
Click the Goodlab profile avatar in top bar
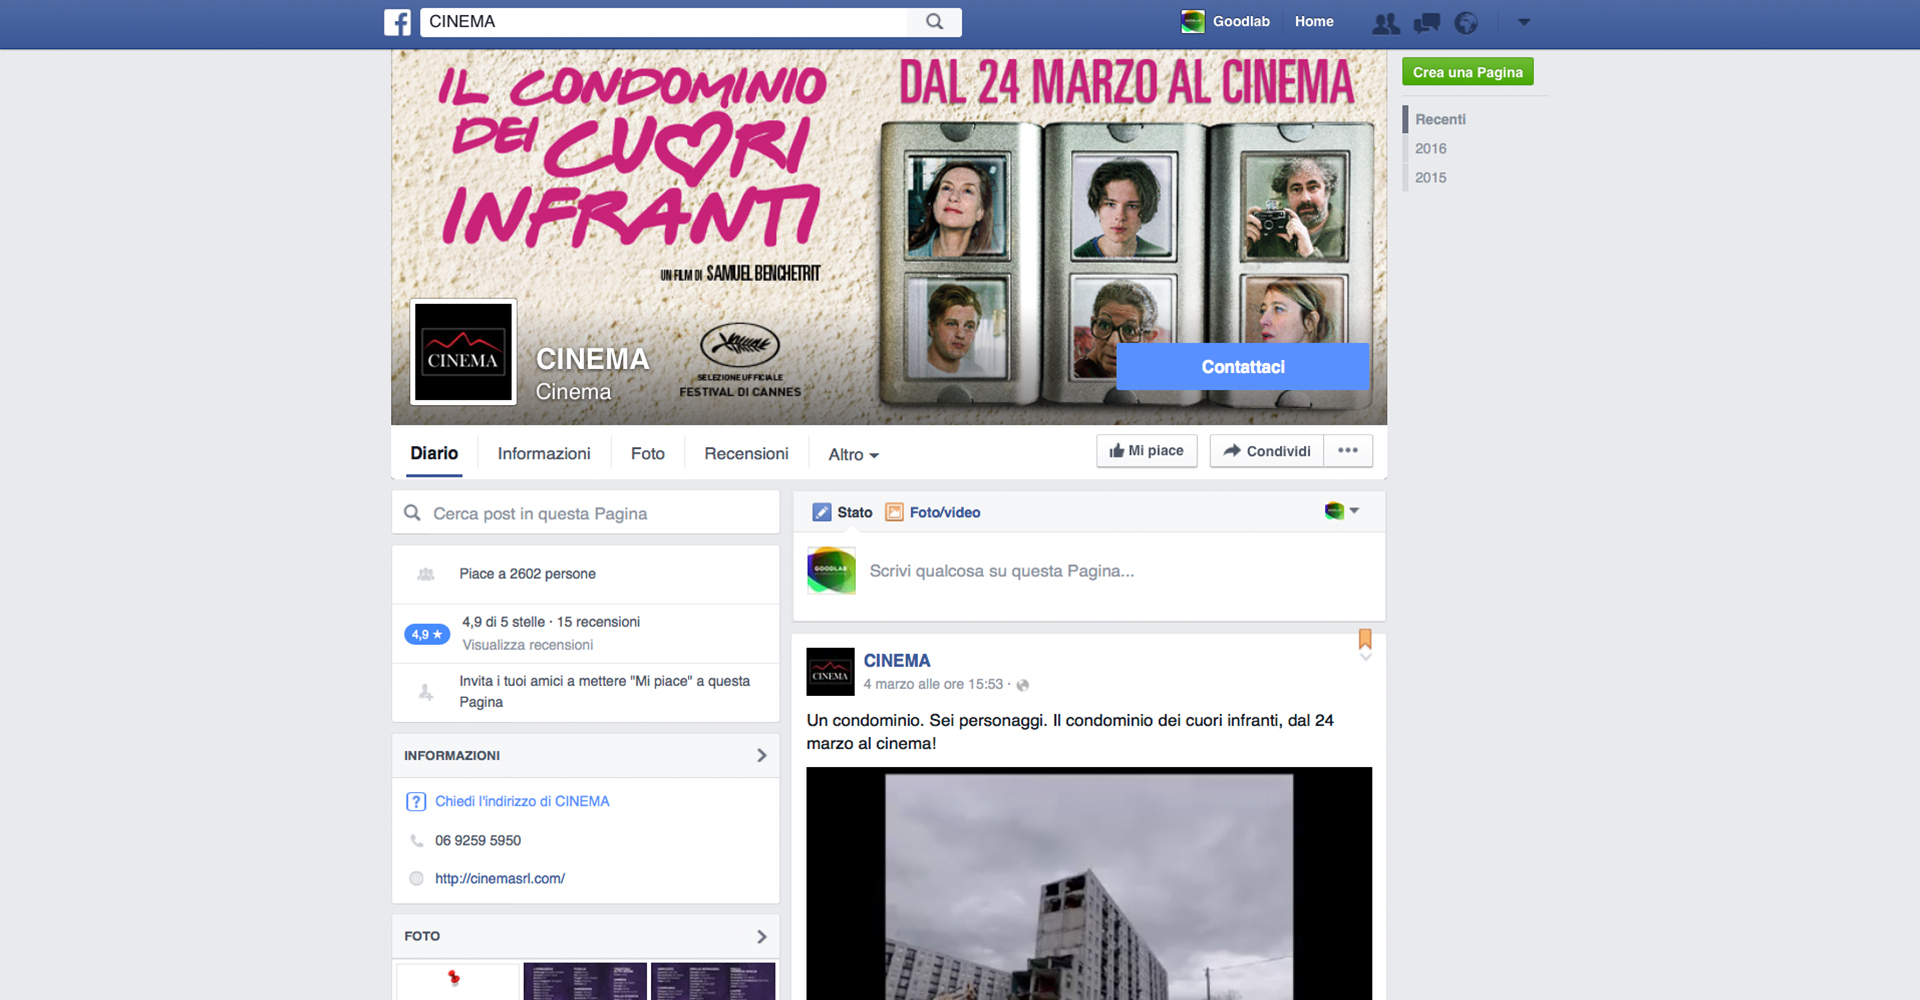coord(1193,21)
